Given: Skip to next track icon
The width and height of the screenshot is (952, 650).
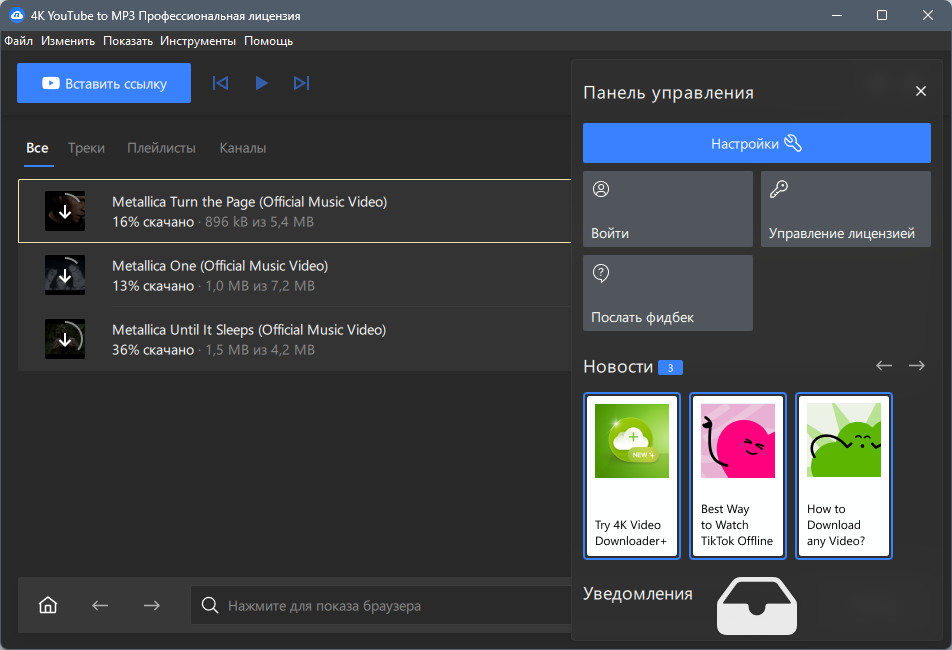Looking at the screenshot, I should pyautogui.click(x=302, y=83).
